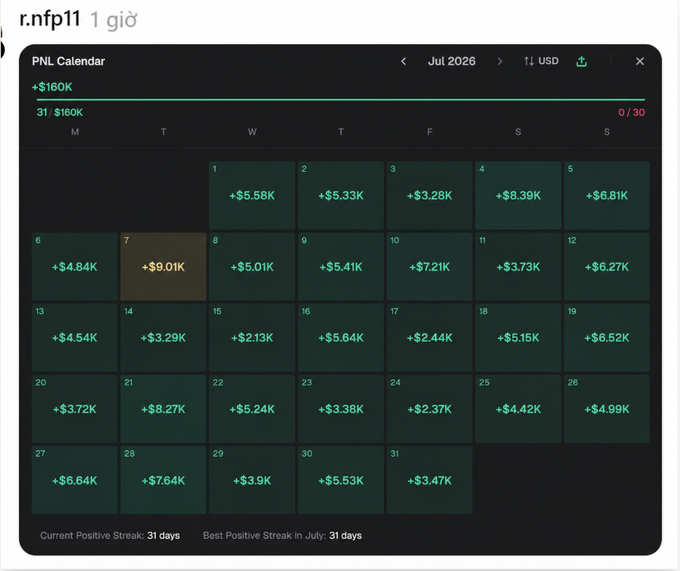Select July 10 cell showing +$7.21K
Image resolution: width=680 pixels, height=571 pixels.
pos(429,266)
